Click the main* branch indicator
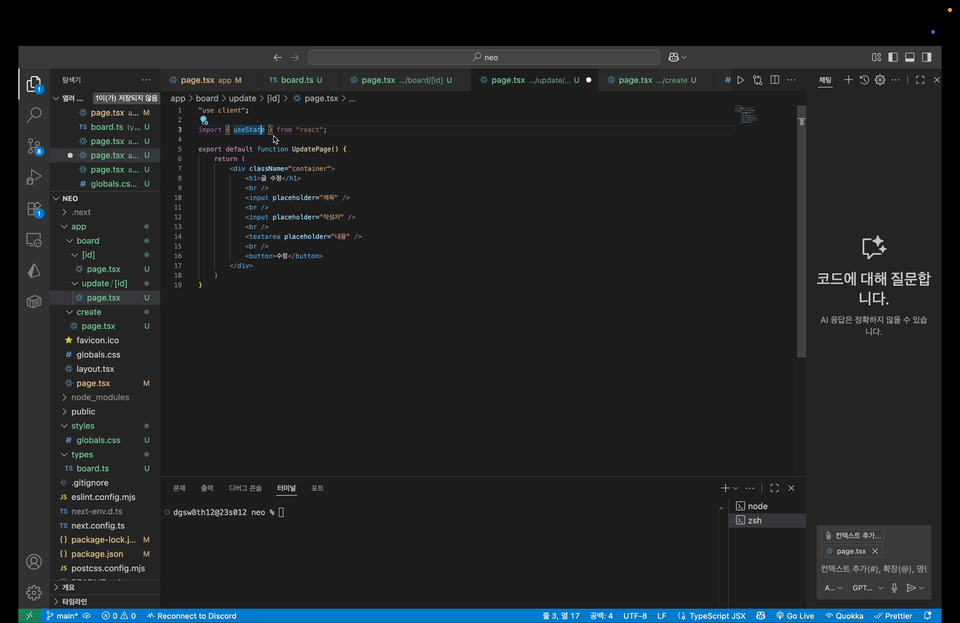Image resolution: width=960 pixels, height=623 pixels. (62, 616)
